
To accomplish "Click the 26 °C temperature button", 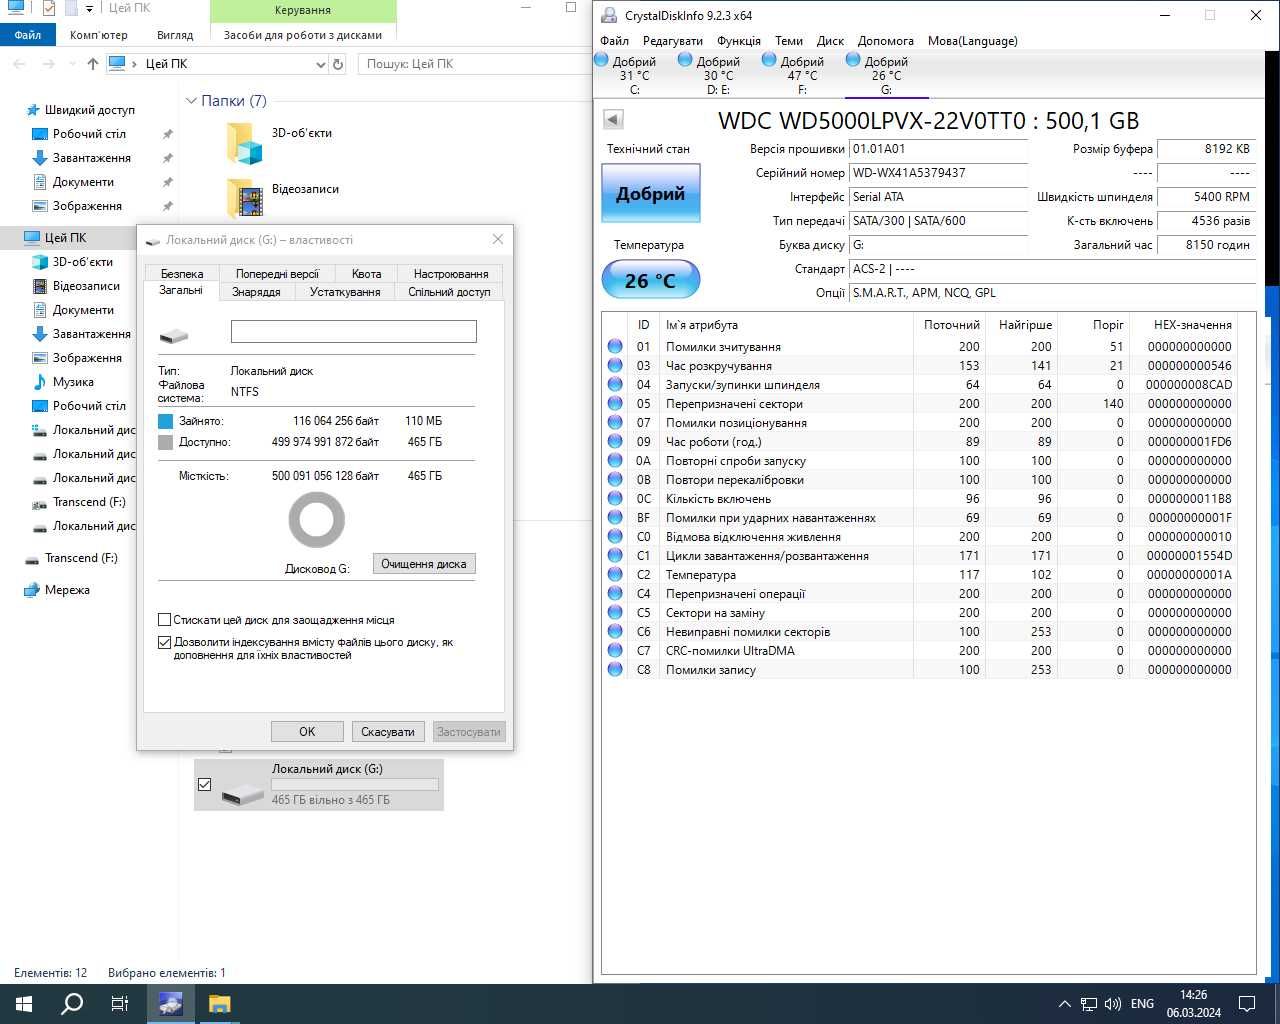I will 651,280.
